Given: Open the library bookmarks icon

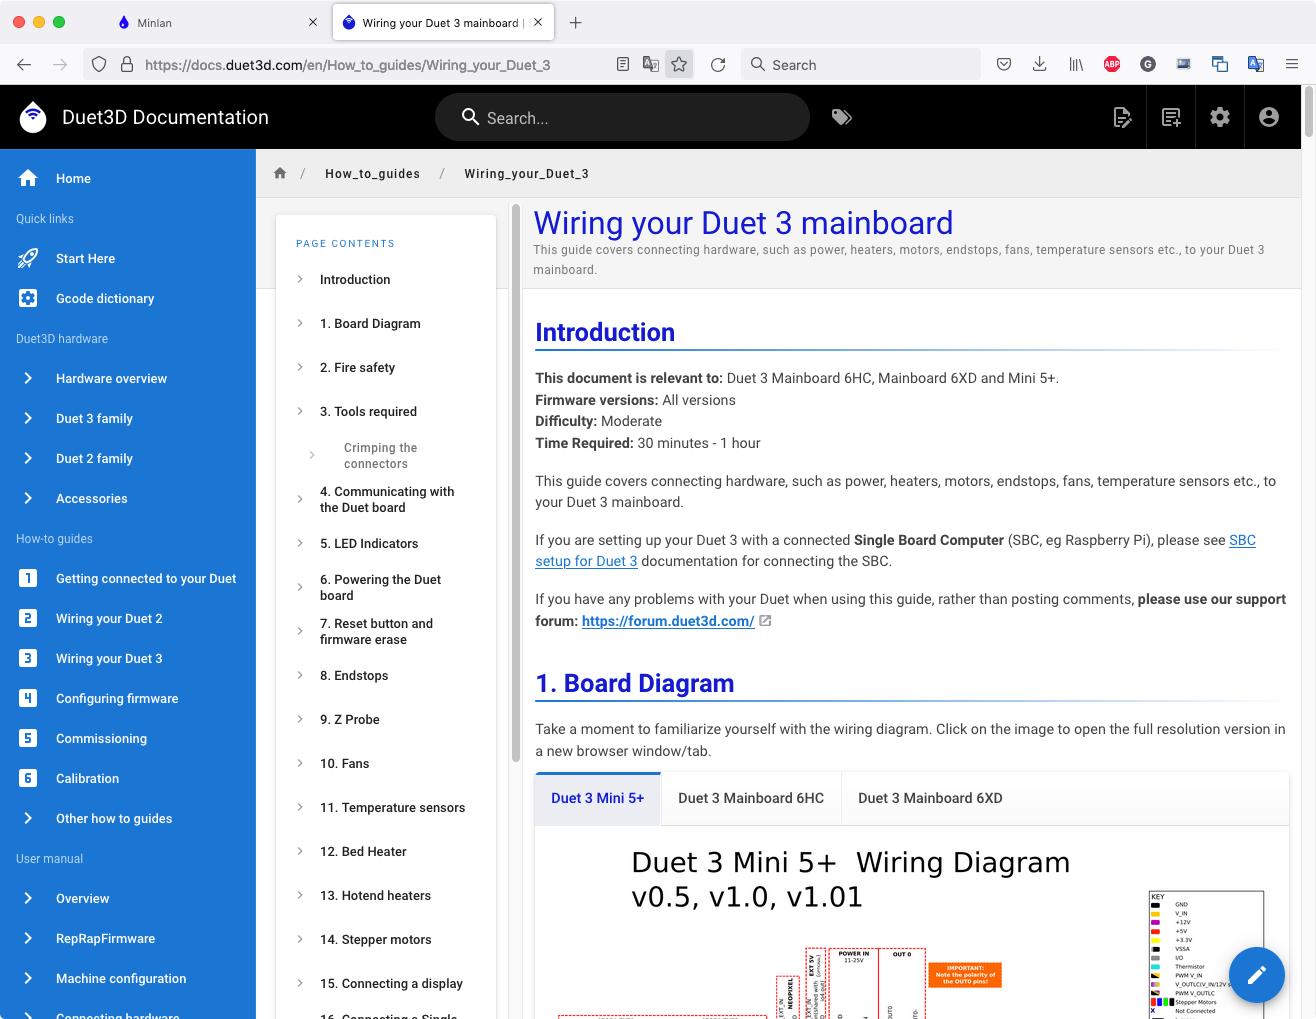Looking at the screenshot, I should 1076,64.
